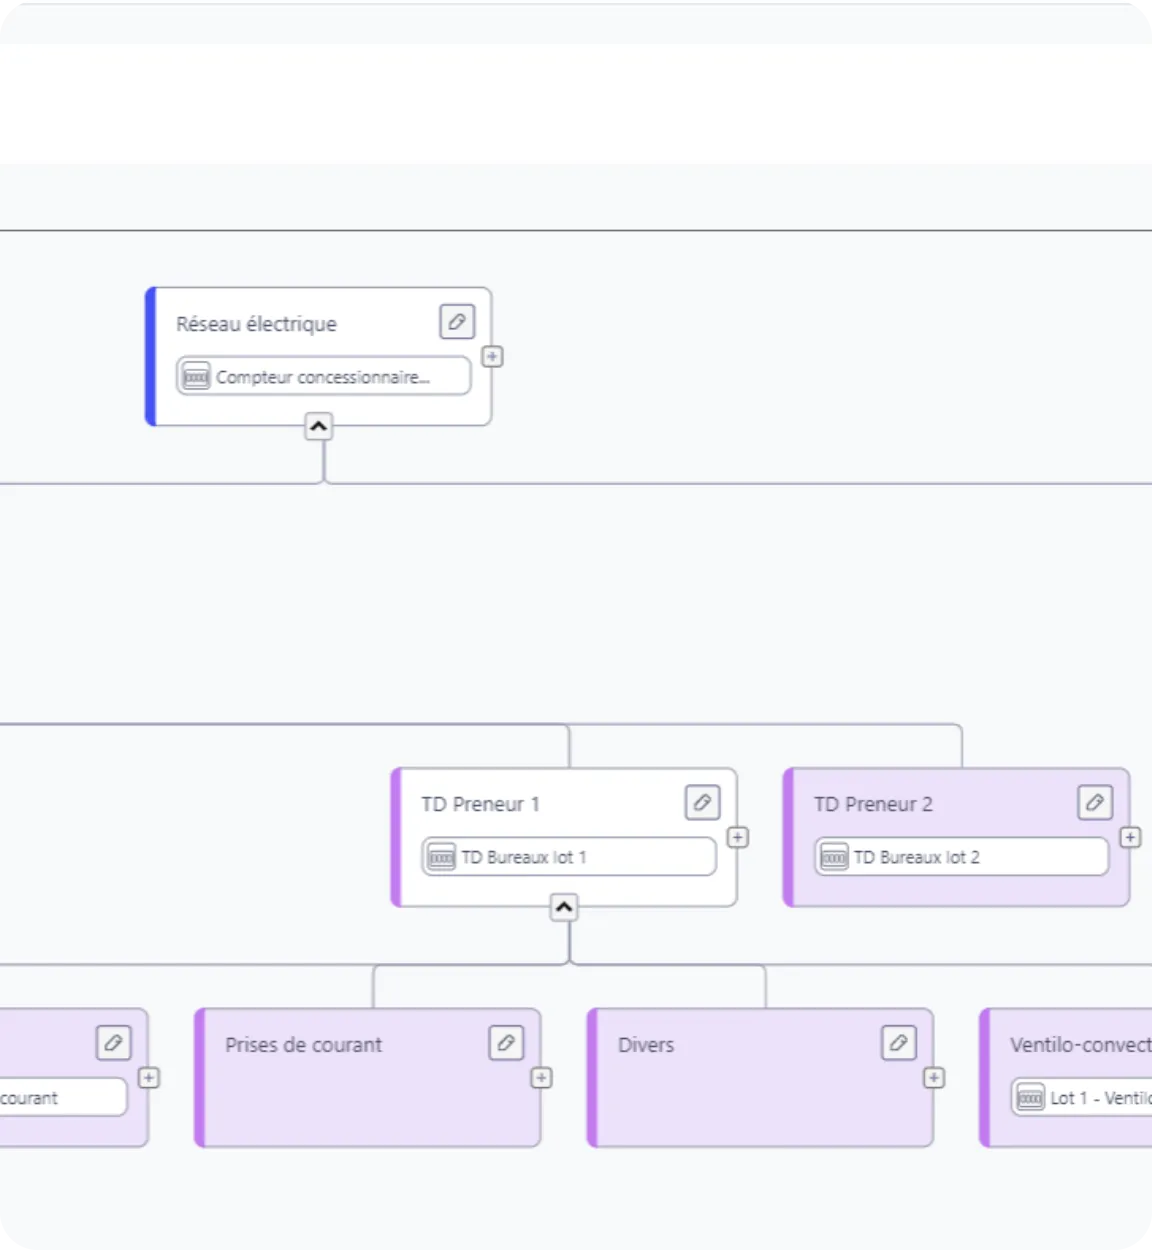This screenshot has height=1250, width=1152.
Task: Click the plus on the leftmost cut-off card
Action: pyautogui.click(x=149, y=1078)
